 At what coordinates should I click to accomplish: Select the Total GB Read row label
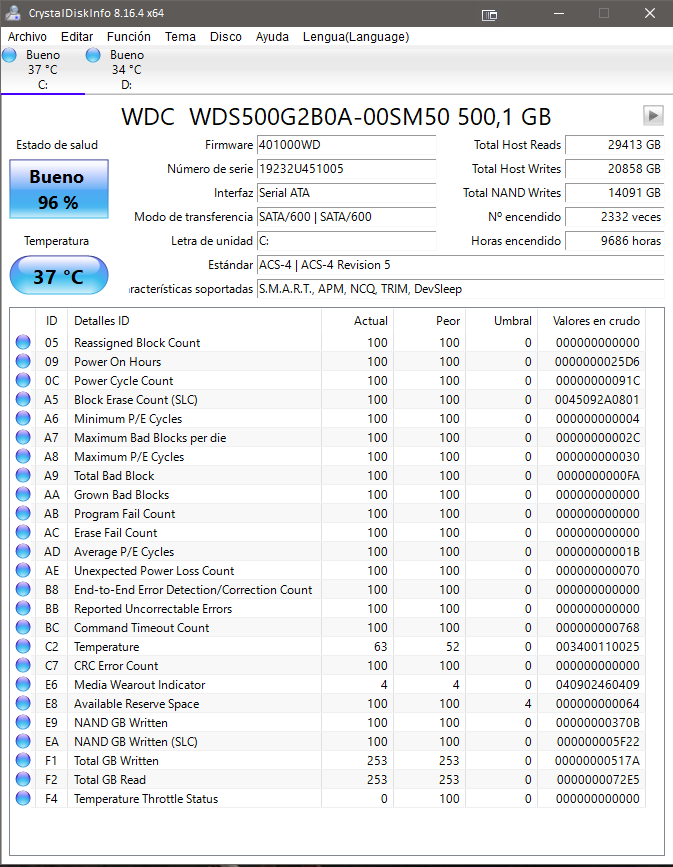pos(109,780)
